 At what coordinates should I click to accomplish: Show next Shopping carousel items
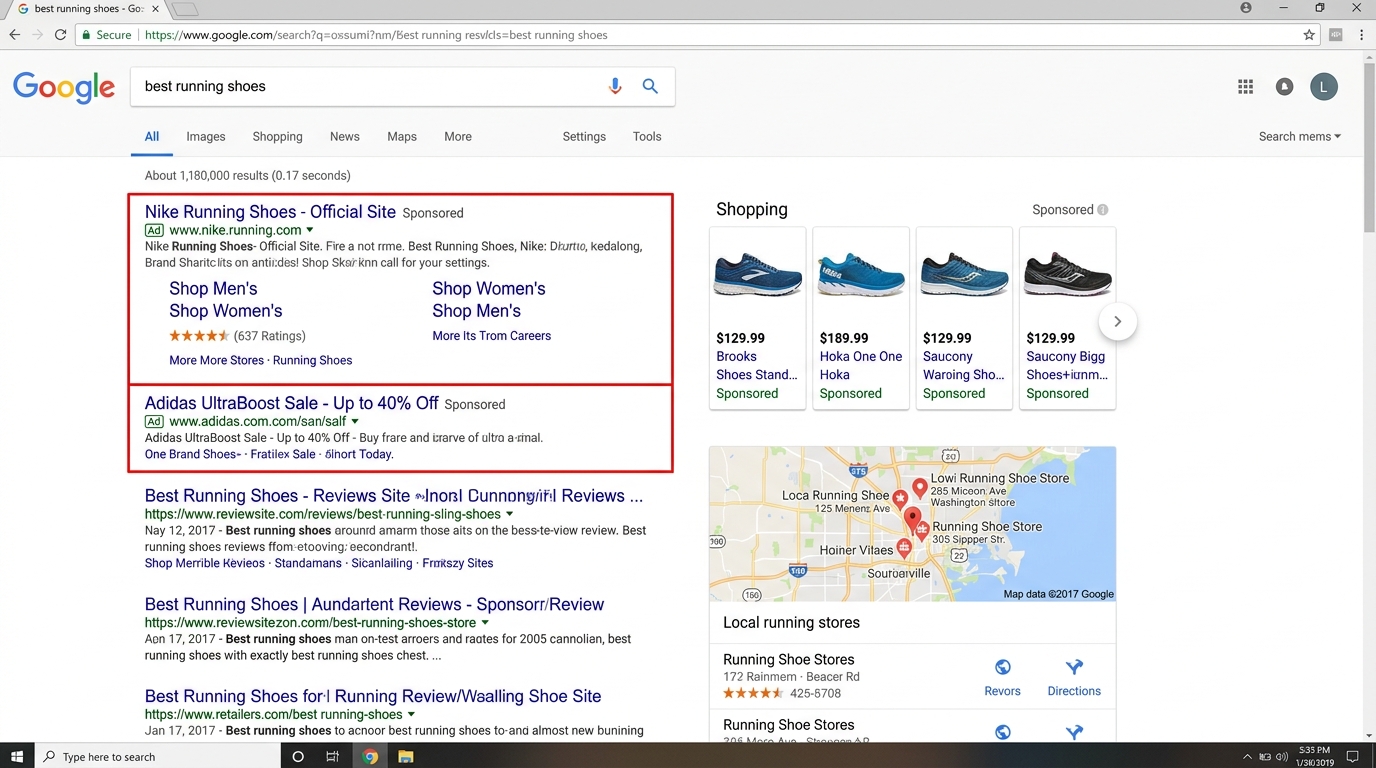[x=1117, y=321]
